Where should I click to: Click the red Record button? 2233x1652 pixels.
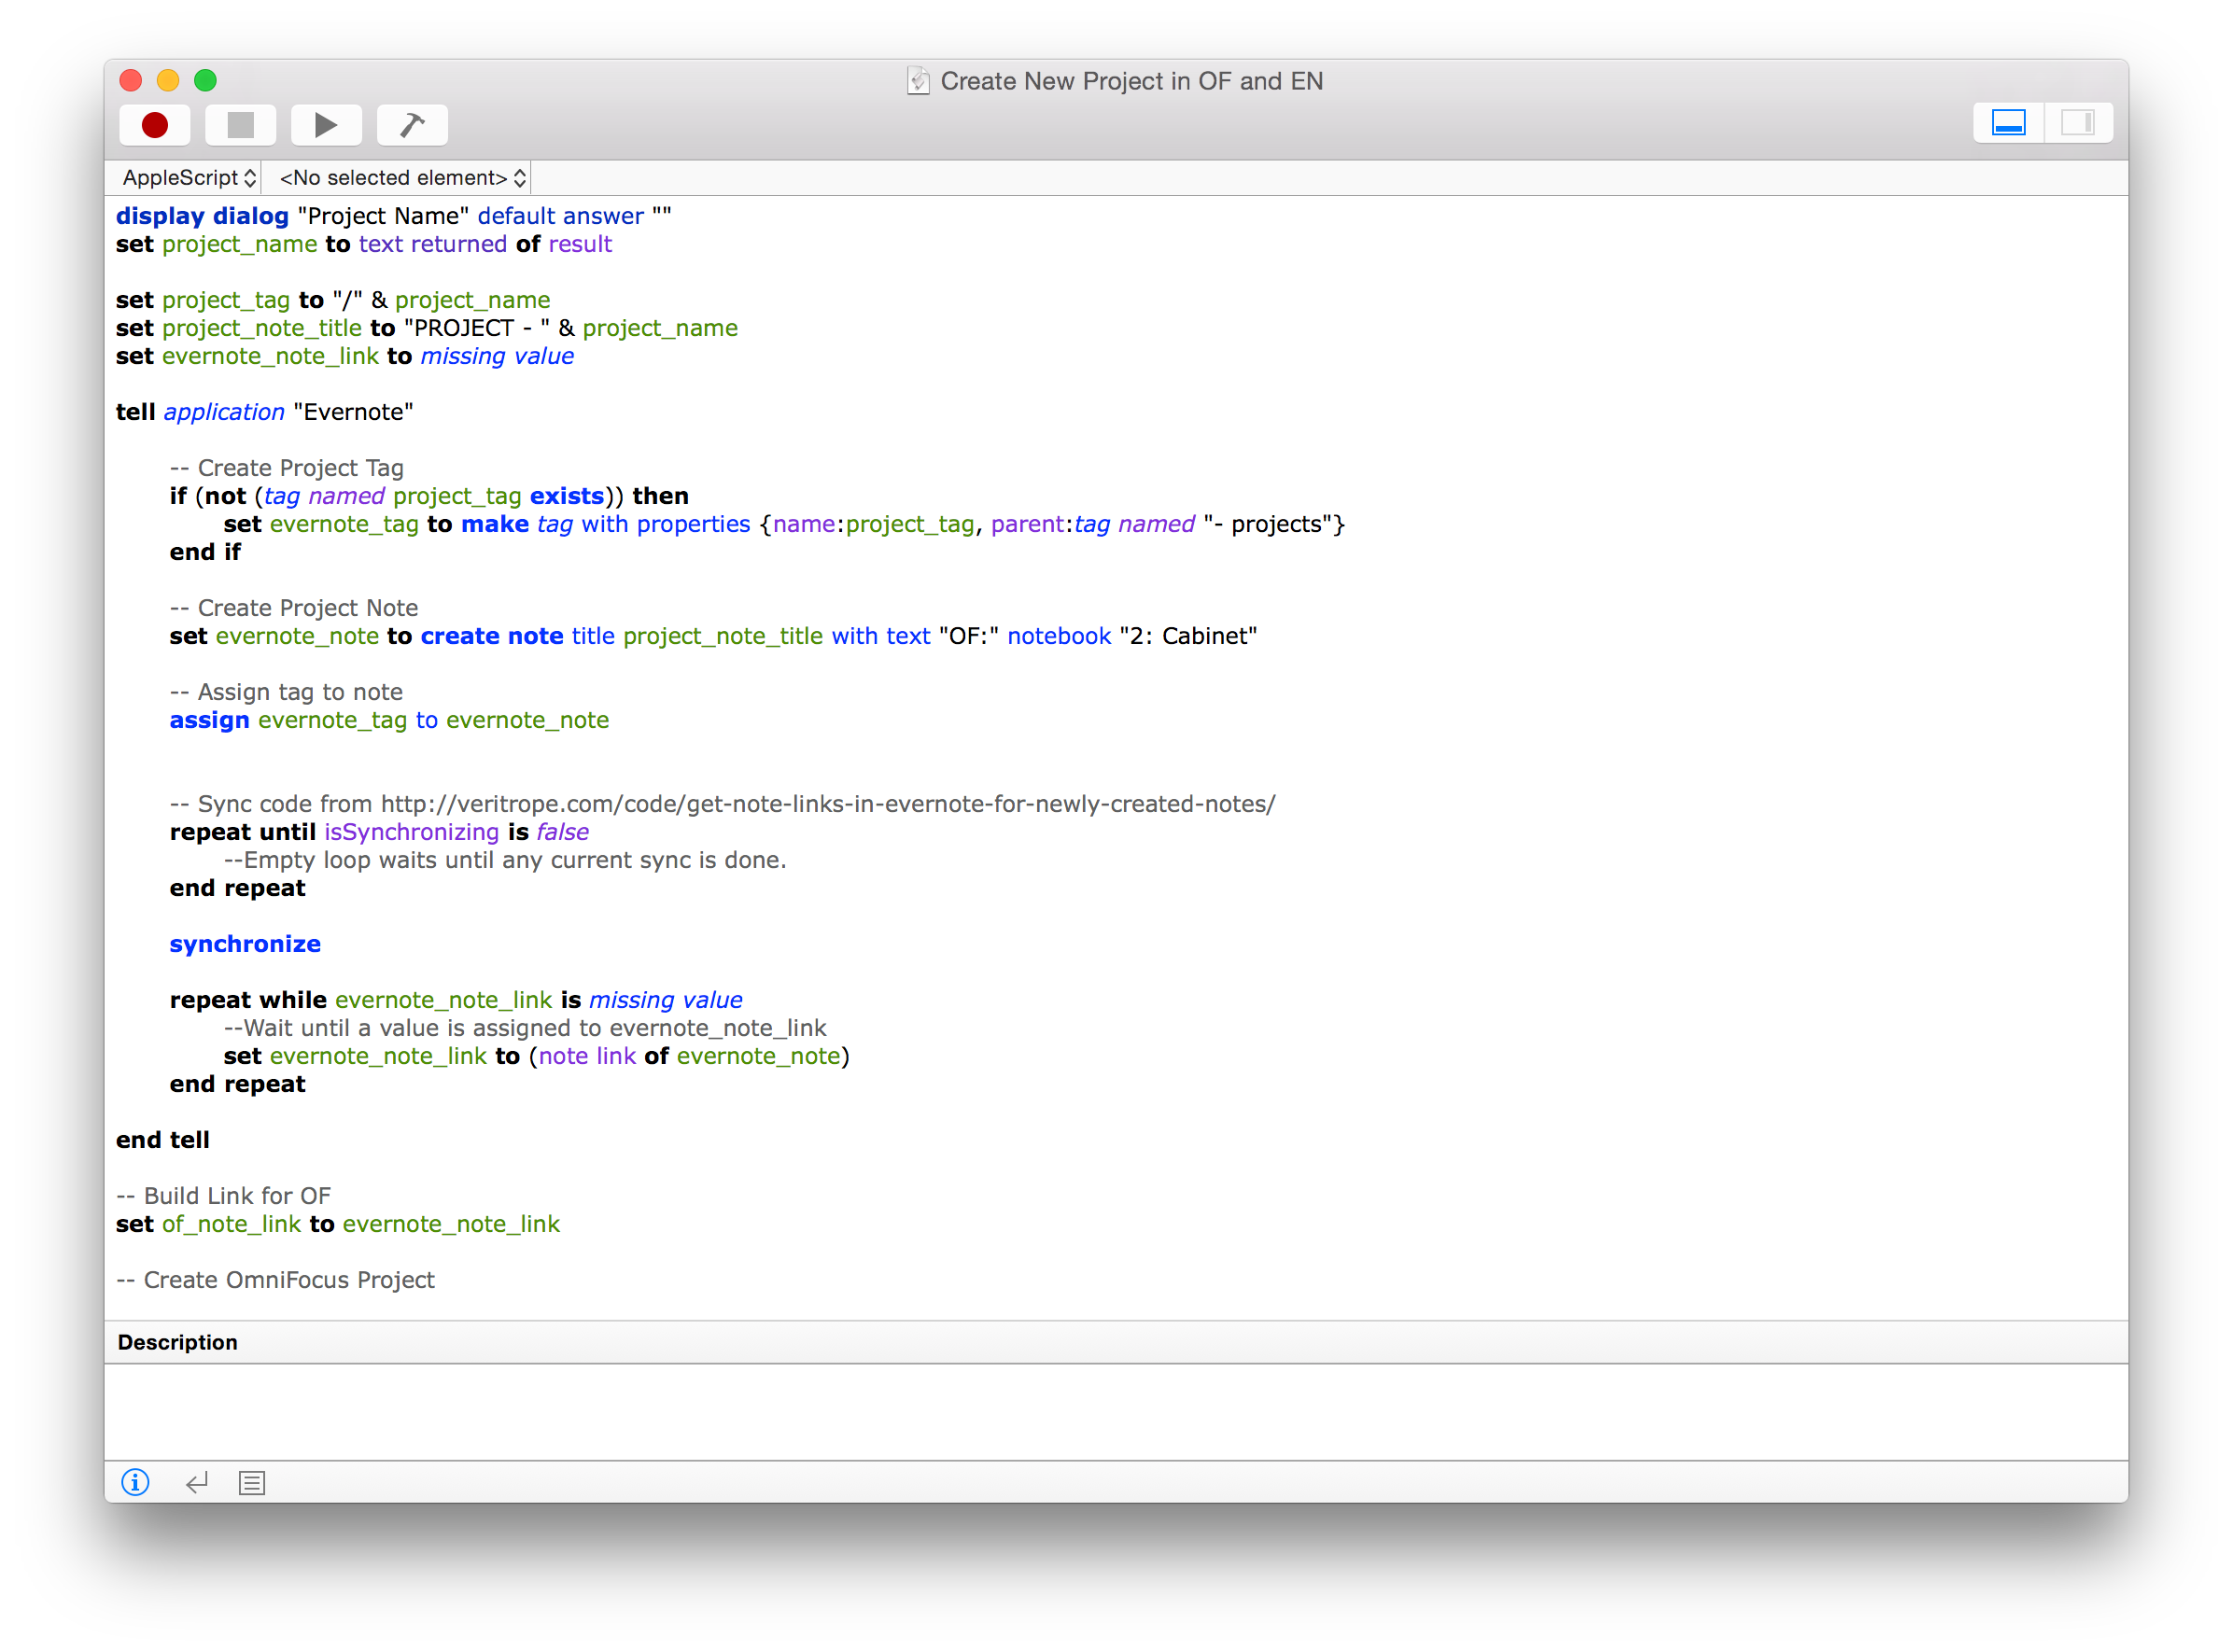click(155, 125)
